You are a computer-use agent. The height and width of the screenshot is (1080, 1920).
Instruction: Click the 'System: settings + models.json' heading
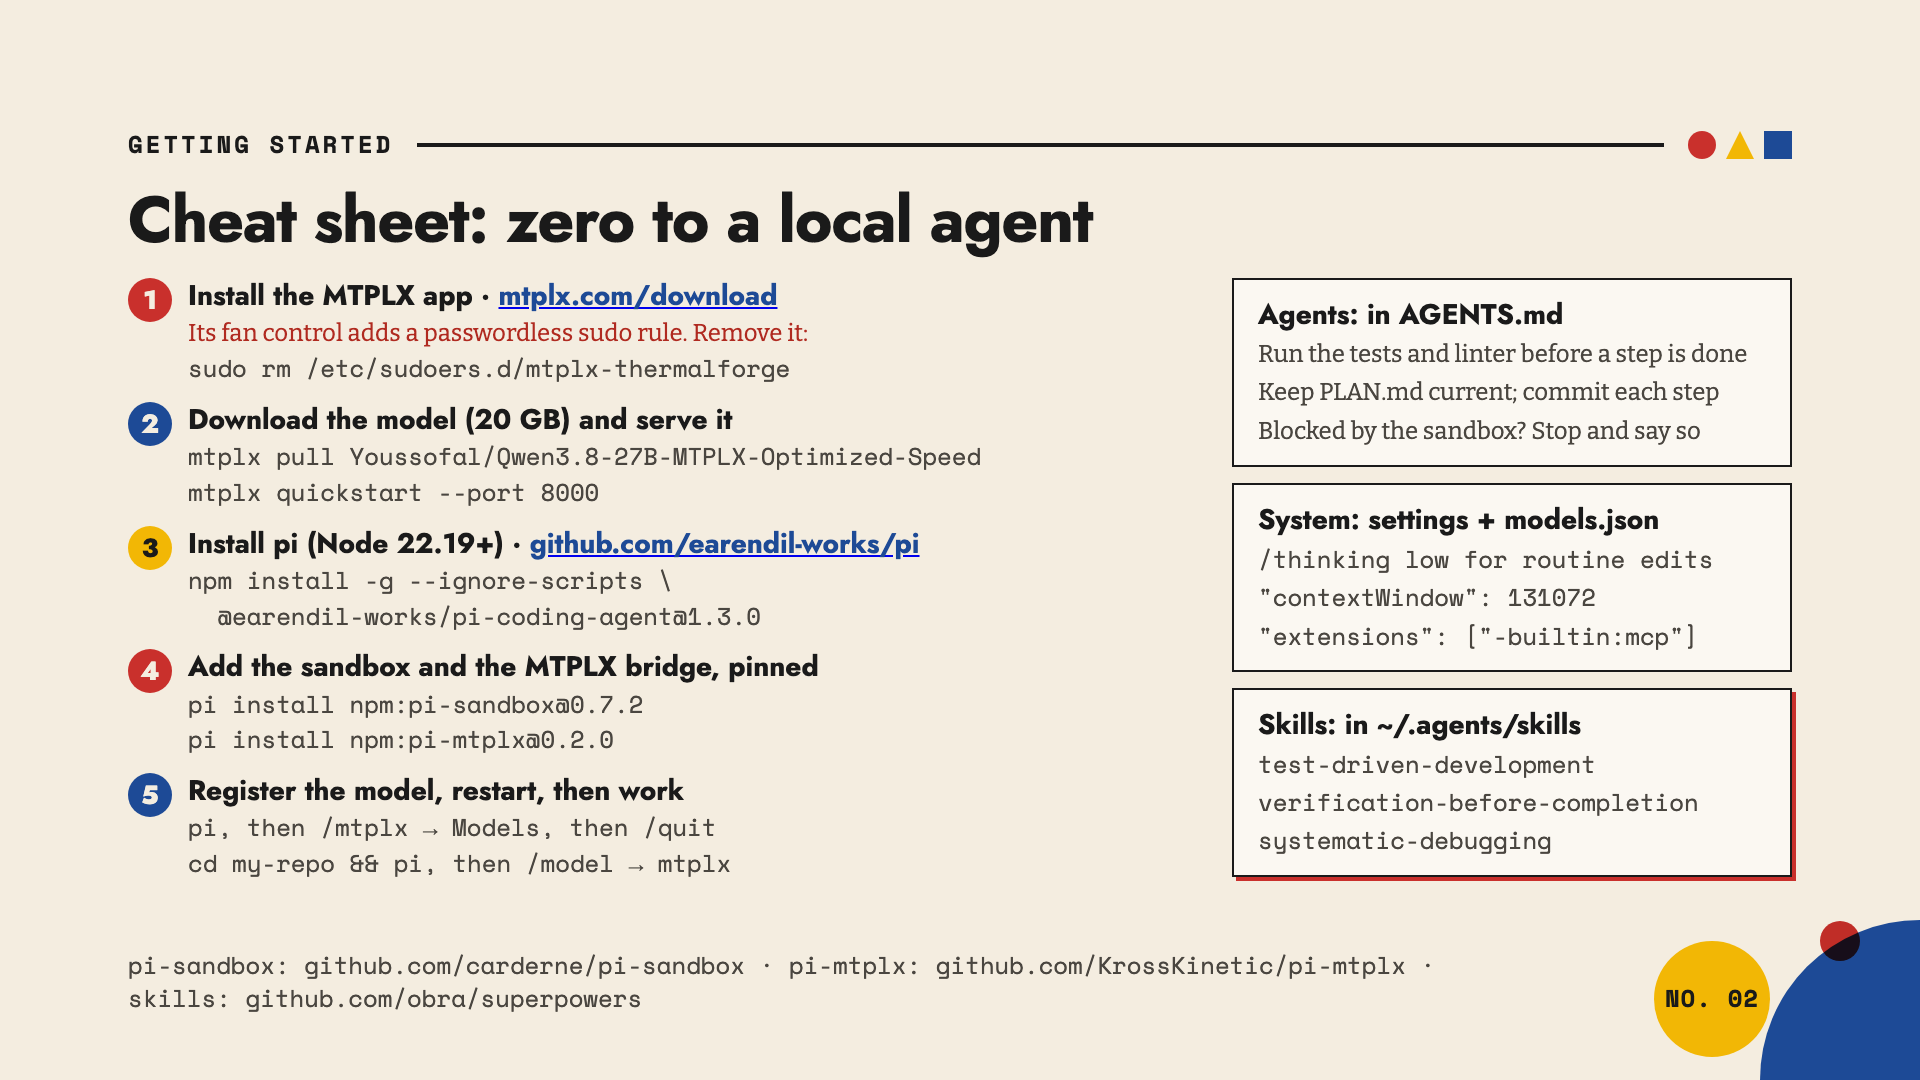[x=1458, y=520]
